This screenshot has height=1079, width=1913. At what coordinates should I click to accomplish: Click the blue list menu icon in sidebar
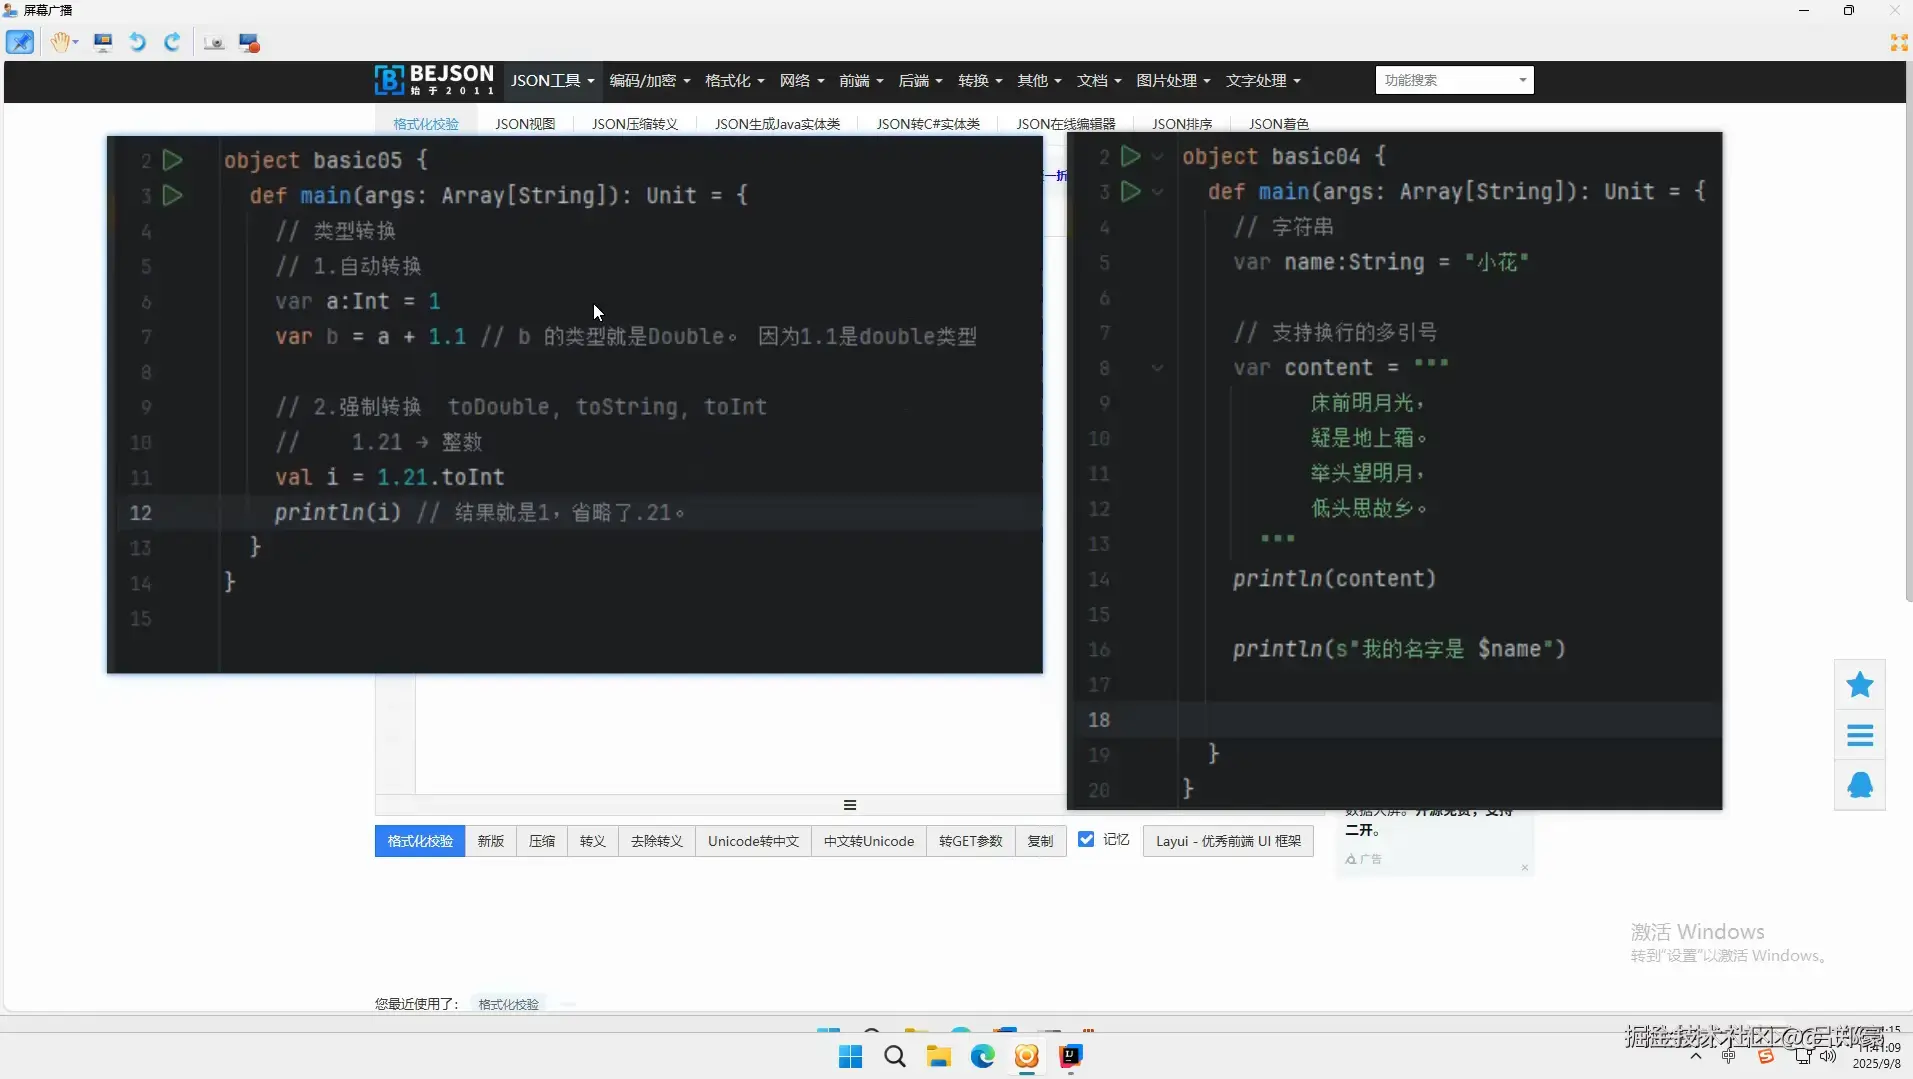[1860, 736]
